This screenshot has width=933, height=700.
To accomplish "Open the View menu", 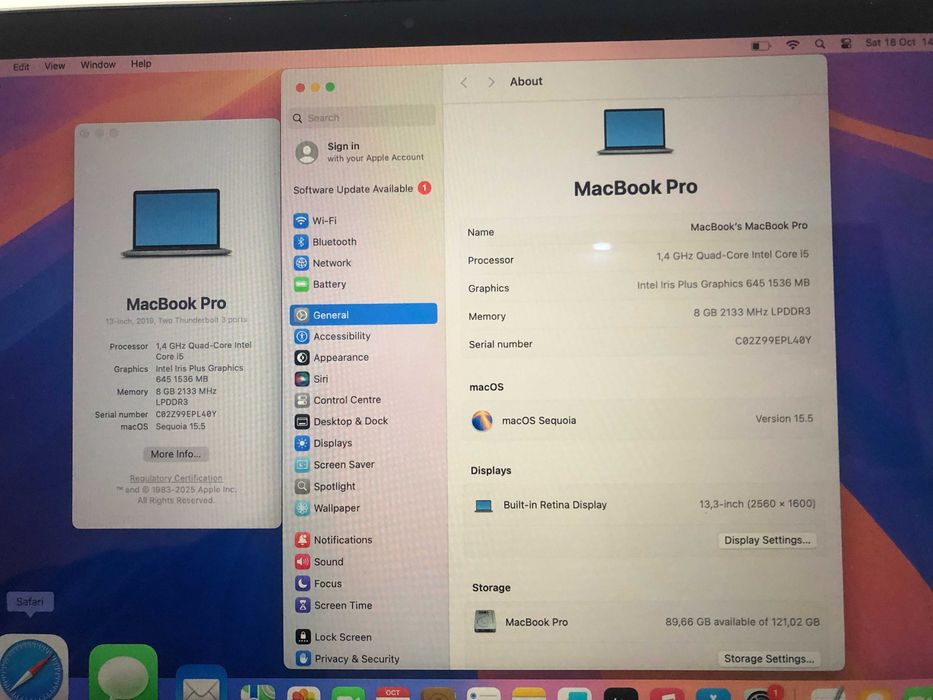I will tap(55, 65).
